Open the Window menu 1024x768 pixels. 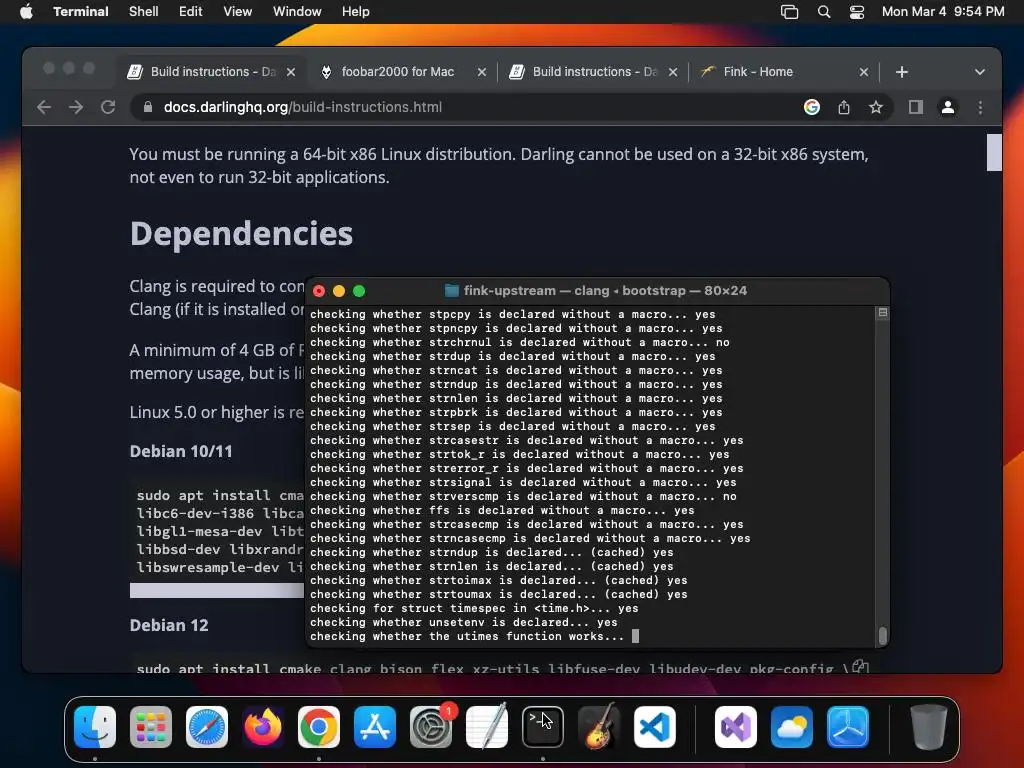click(296, 11)
